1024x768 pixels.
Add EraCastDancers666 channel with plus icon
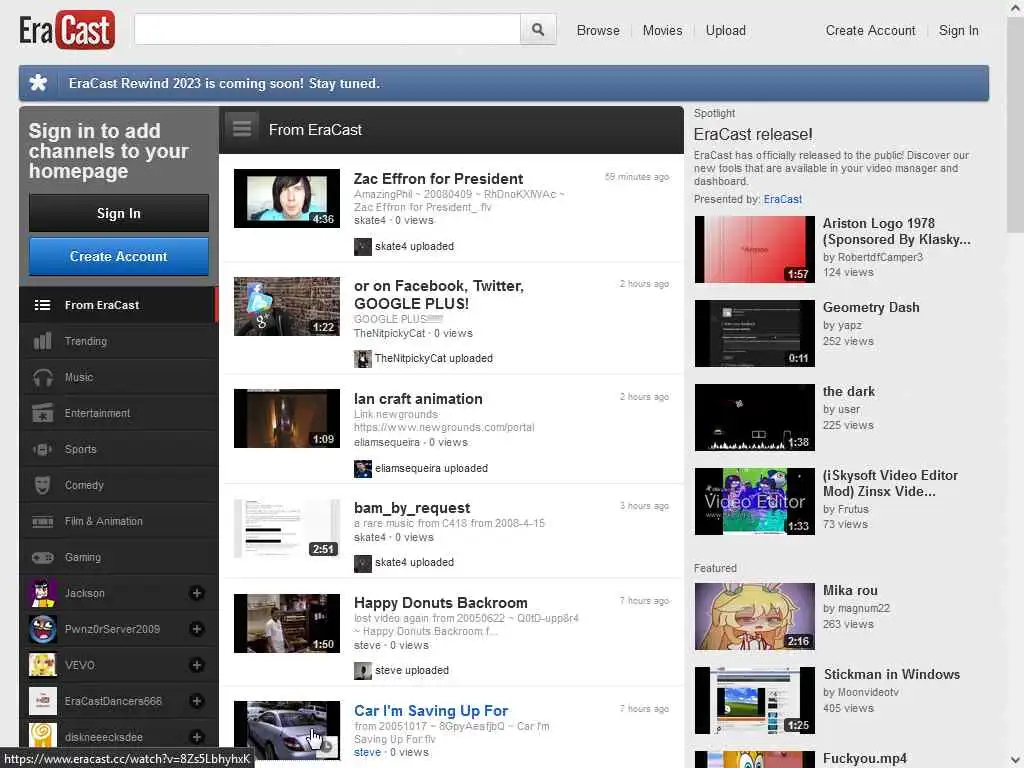(197, 701)
